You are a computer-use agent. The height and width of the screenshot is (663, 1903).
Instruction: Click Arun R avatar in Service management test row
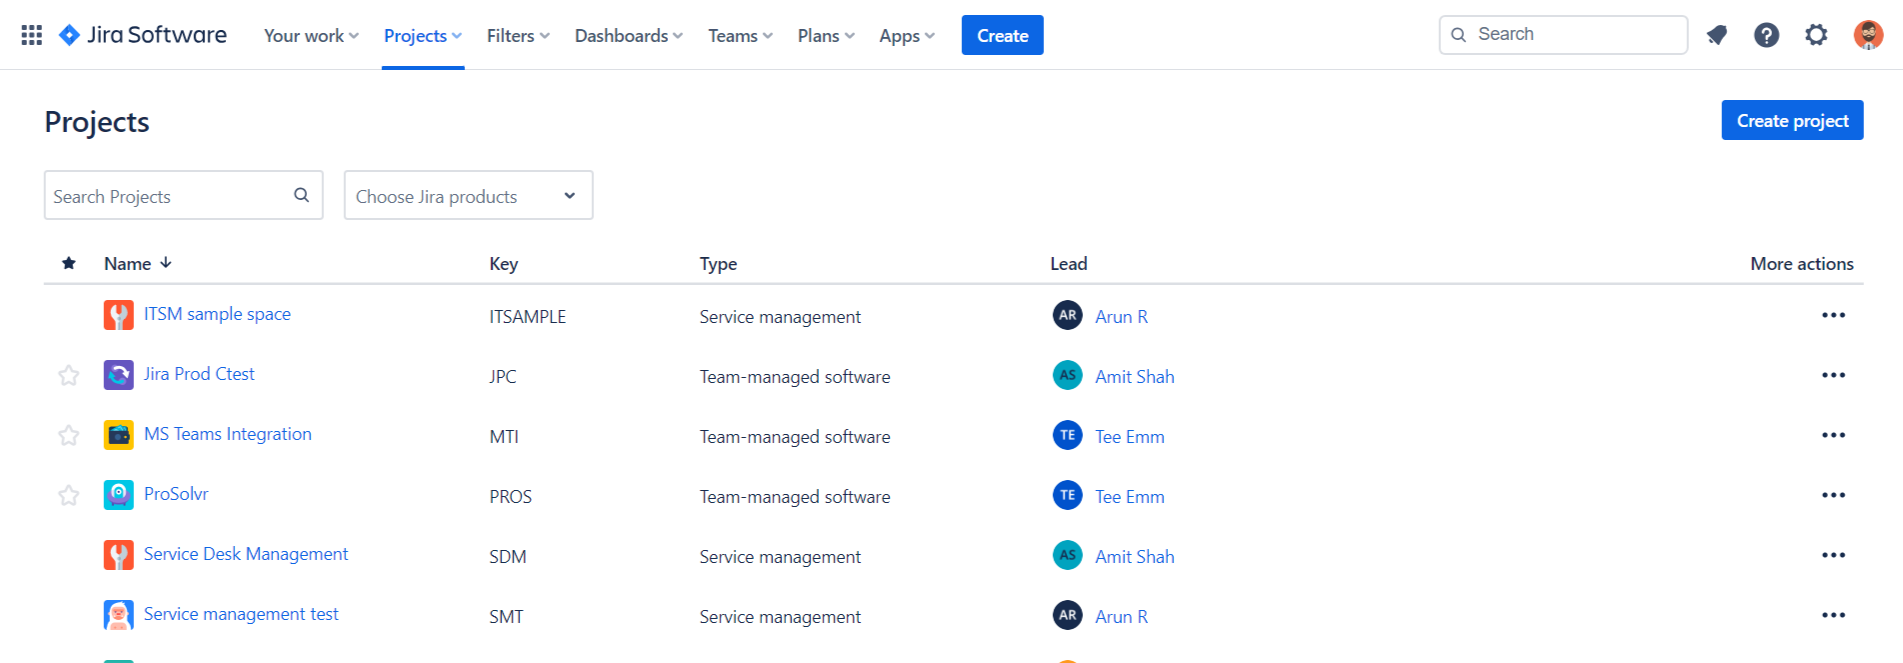click(x=1068, y=615)
